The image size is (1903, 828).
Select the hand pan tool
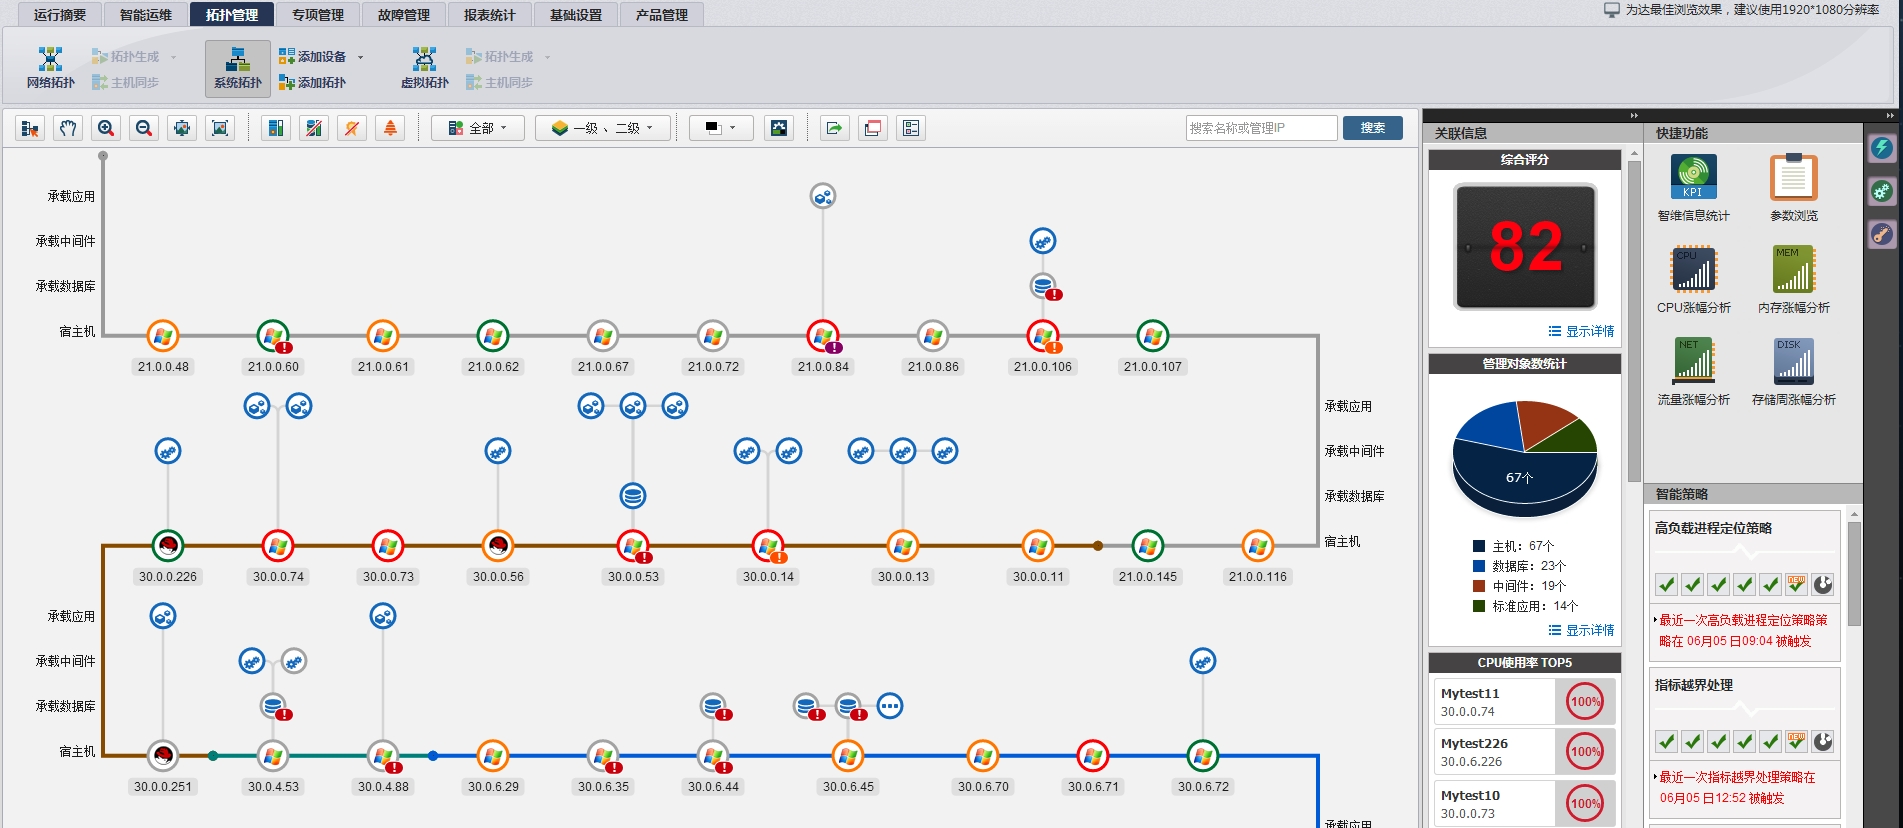(68, 128)
